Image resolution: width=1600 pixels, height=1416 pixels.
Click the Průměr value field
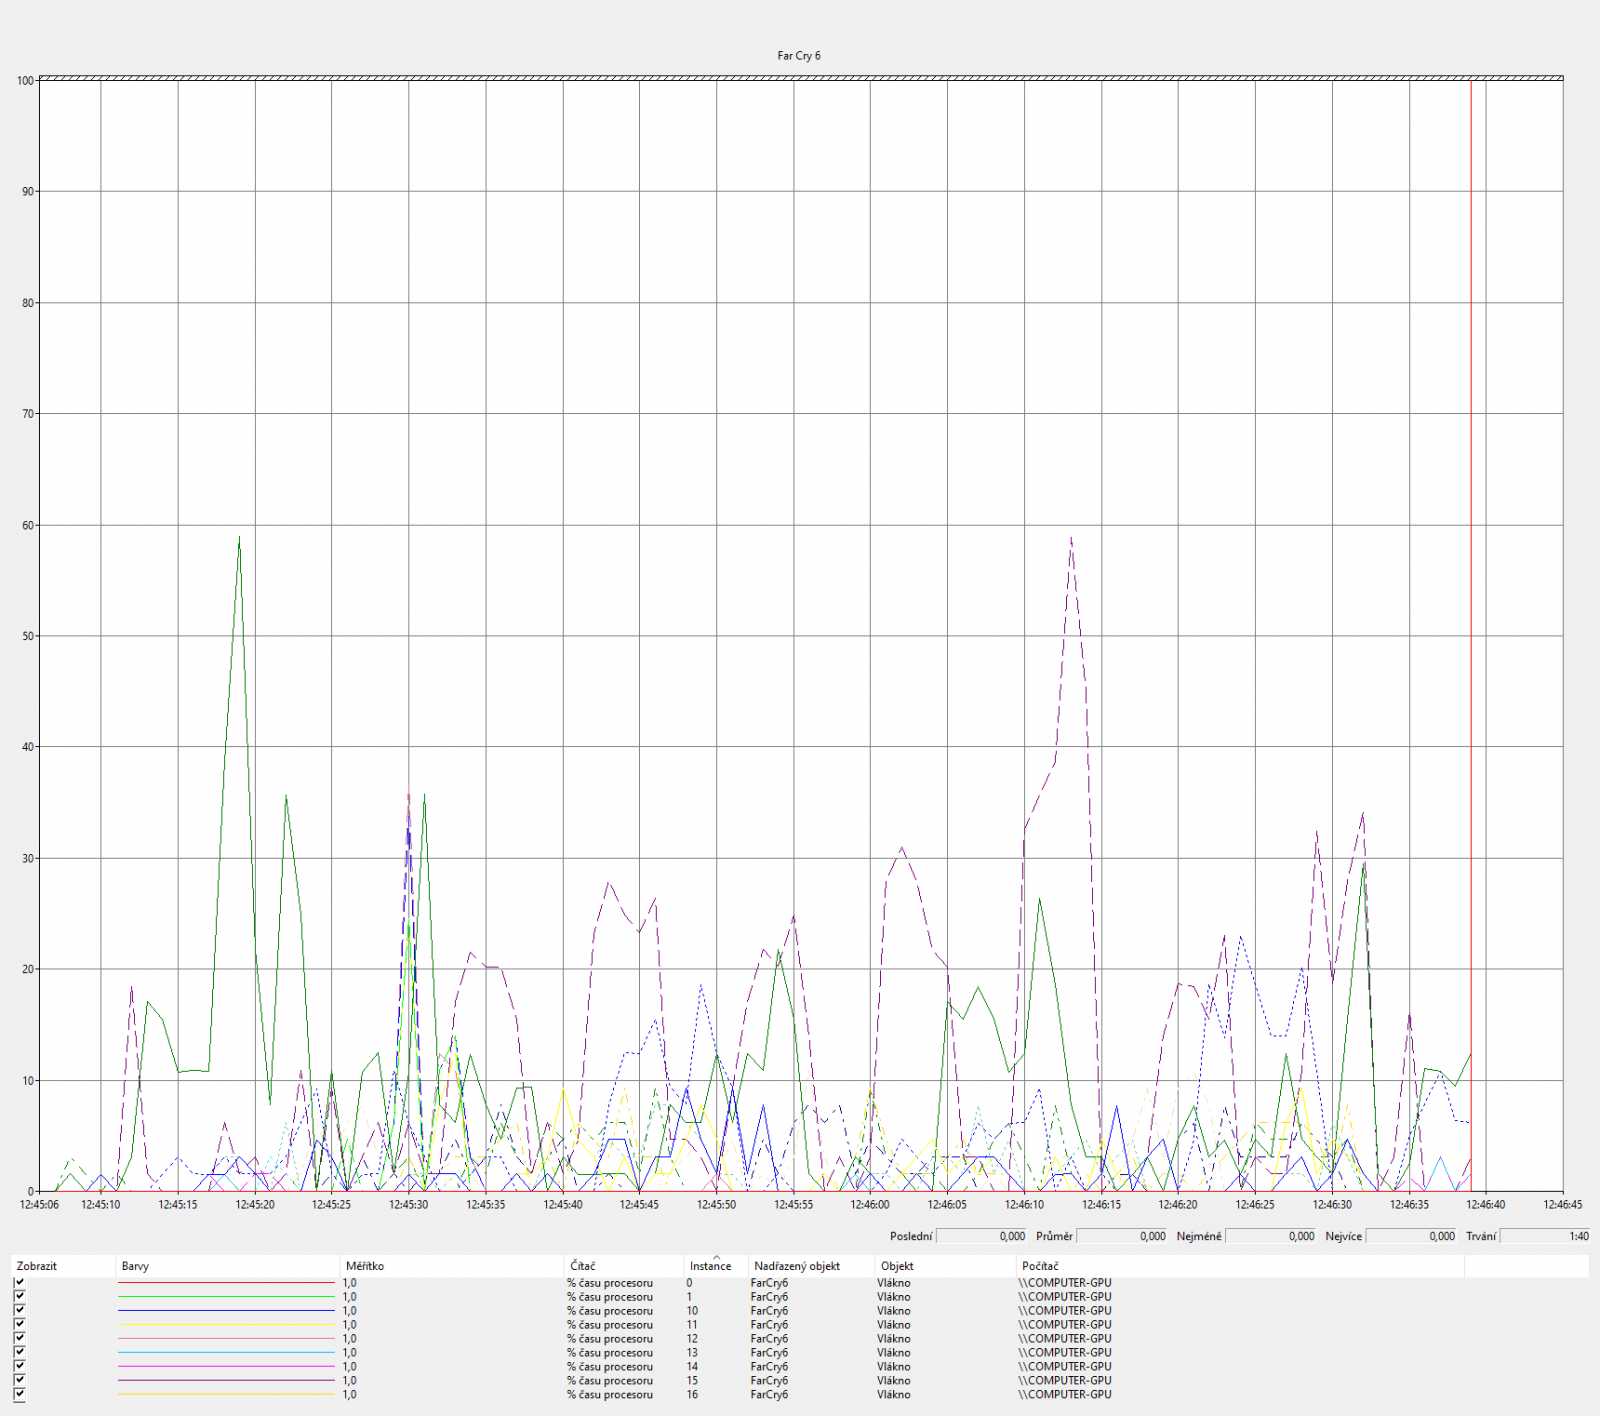(1122, 1236)
